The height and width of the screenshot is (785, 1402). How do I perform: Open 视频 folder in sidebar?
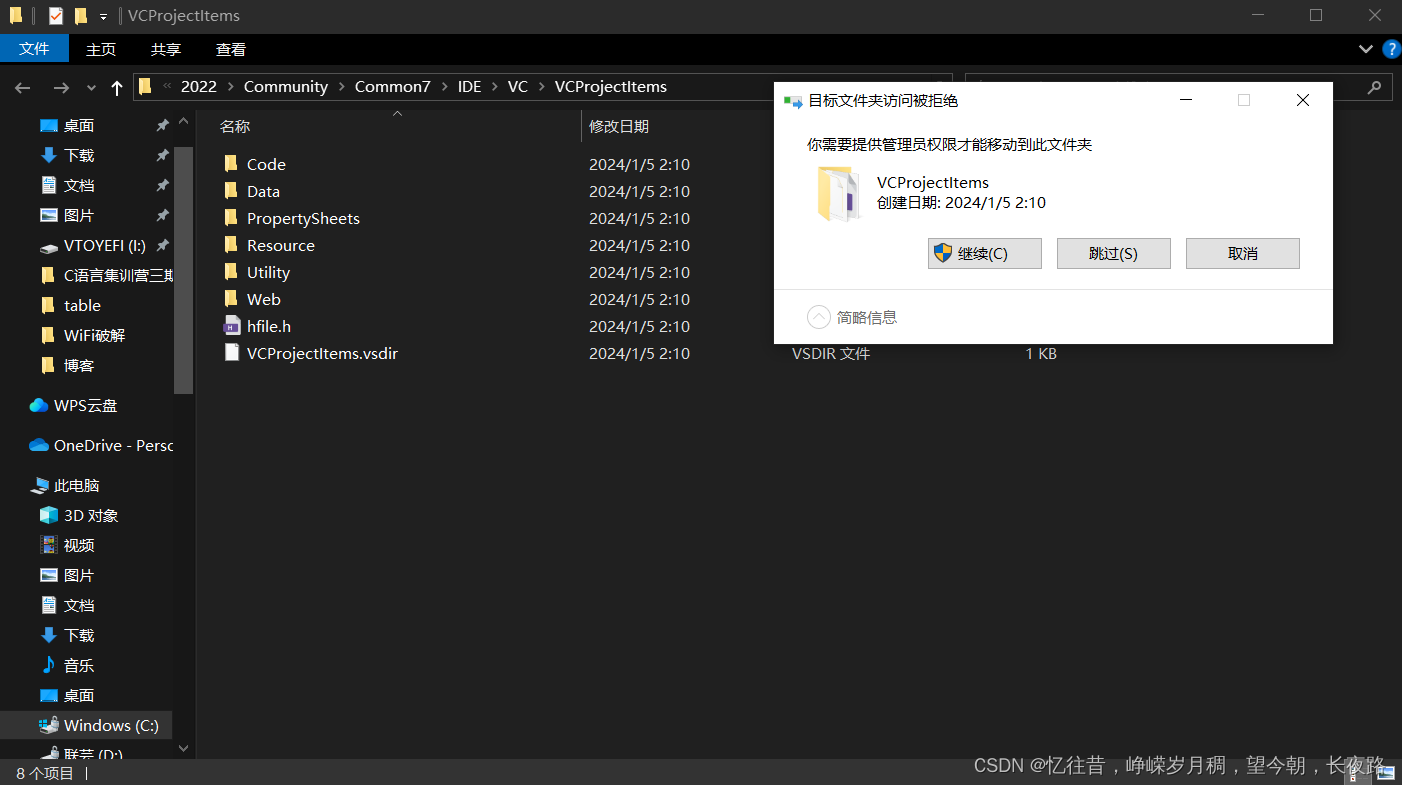(67, 545)
